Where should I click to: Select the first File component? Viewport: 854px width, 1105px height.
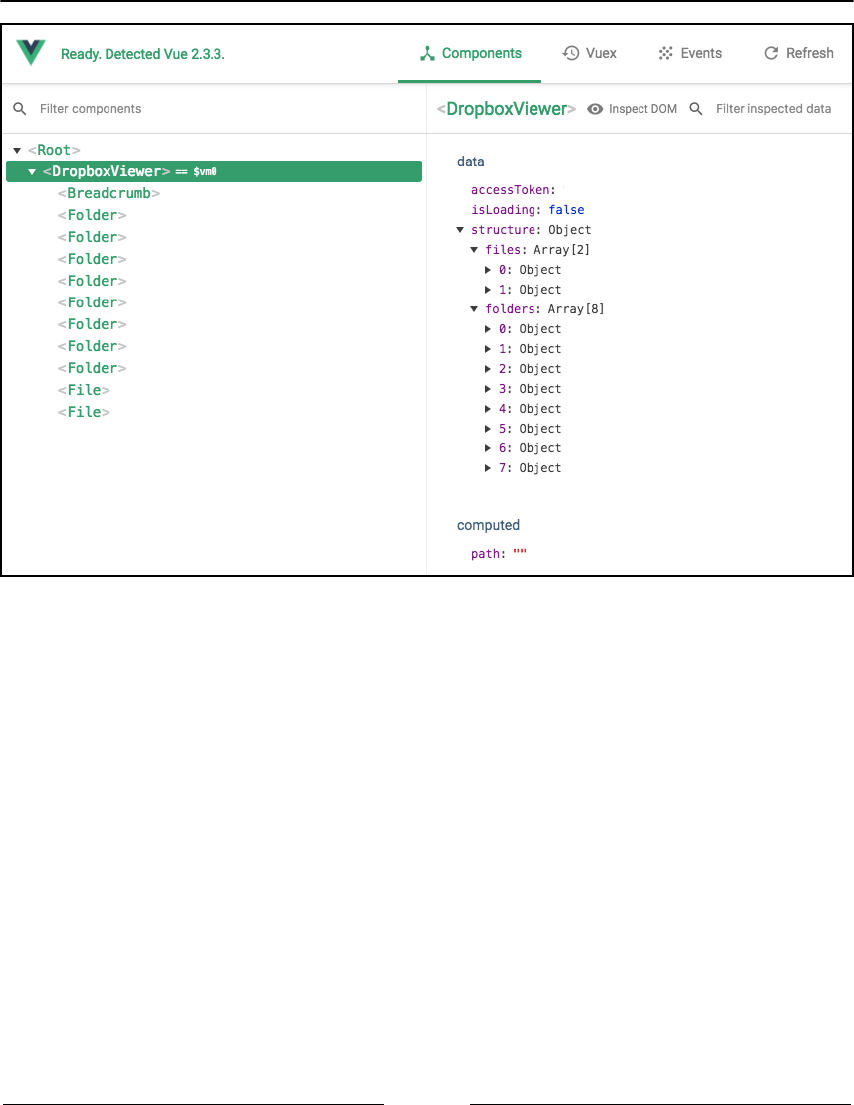pos(84,390)
